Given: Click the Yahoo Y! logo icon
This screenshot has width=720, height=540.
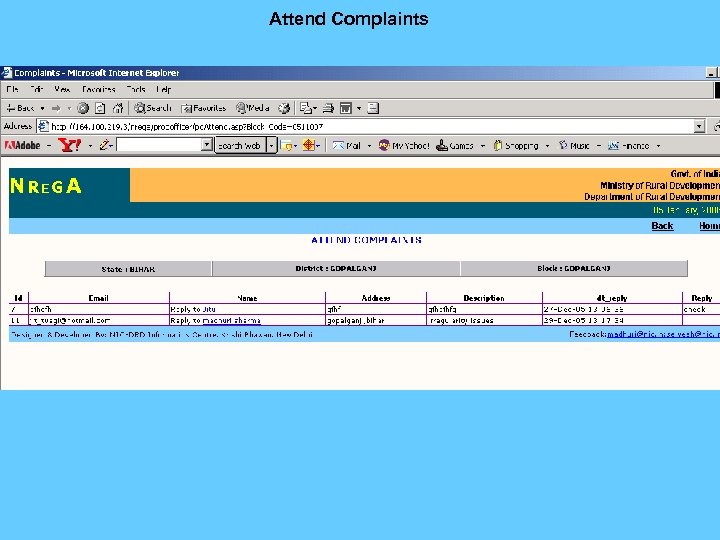Looking at the screenshot, I should click(69, 146).
